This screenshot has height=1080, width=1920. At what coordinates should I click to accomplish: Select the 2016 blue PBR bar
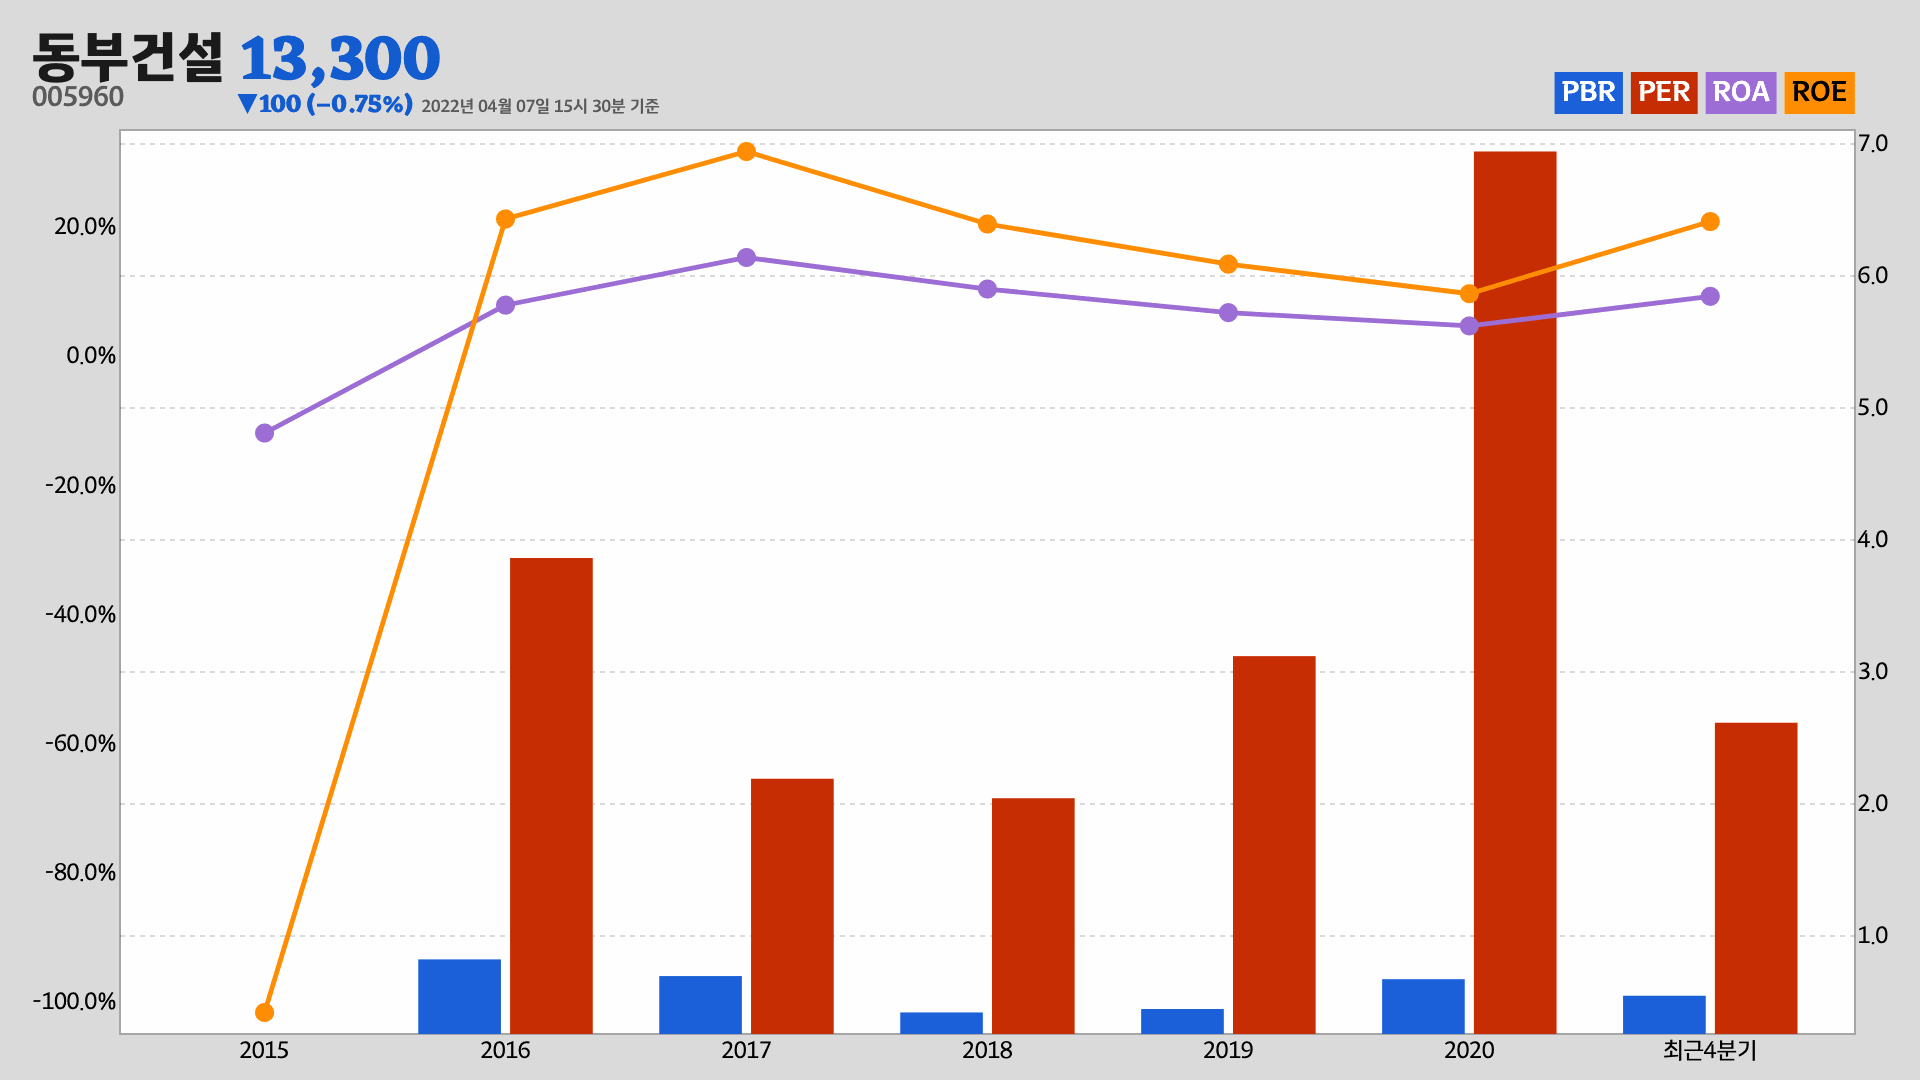[459, 996]
